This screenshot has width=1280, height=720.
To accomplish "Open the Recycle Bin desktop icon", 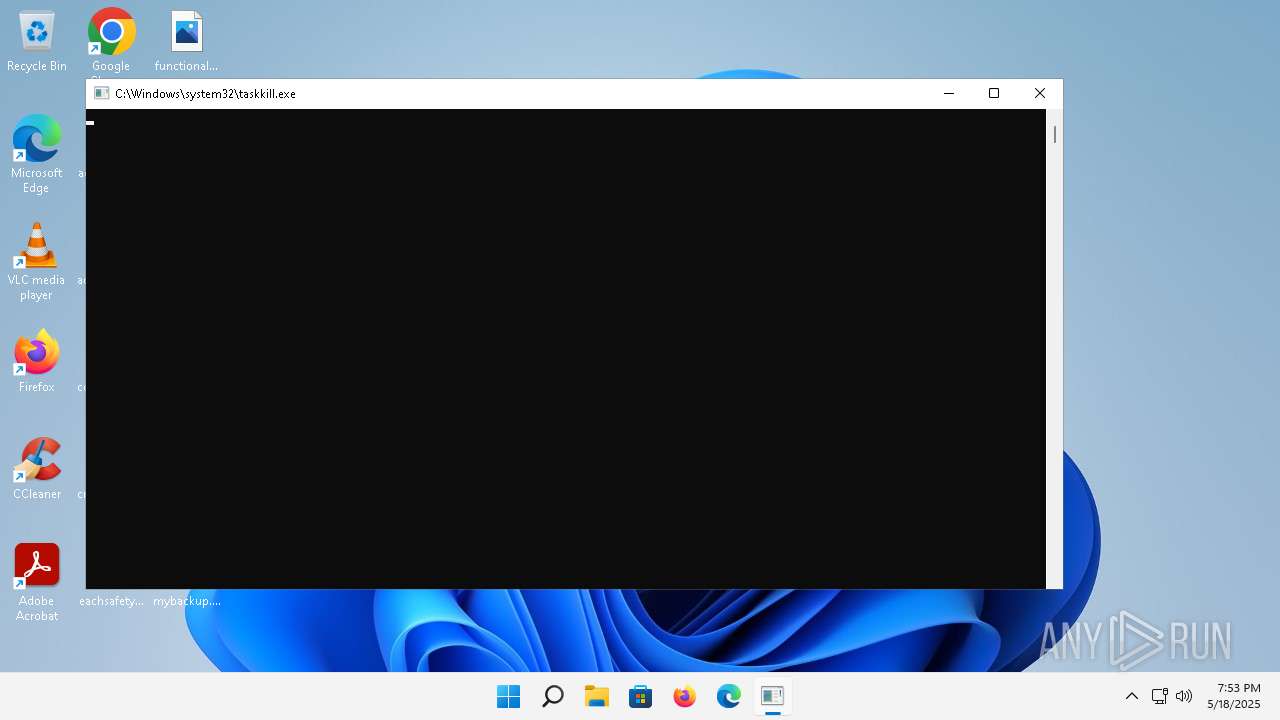I will point(37,41).
